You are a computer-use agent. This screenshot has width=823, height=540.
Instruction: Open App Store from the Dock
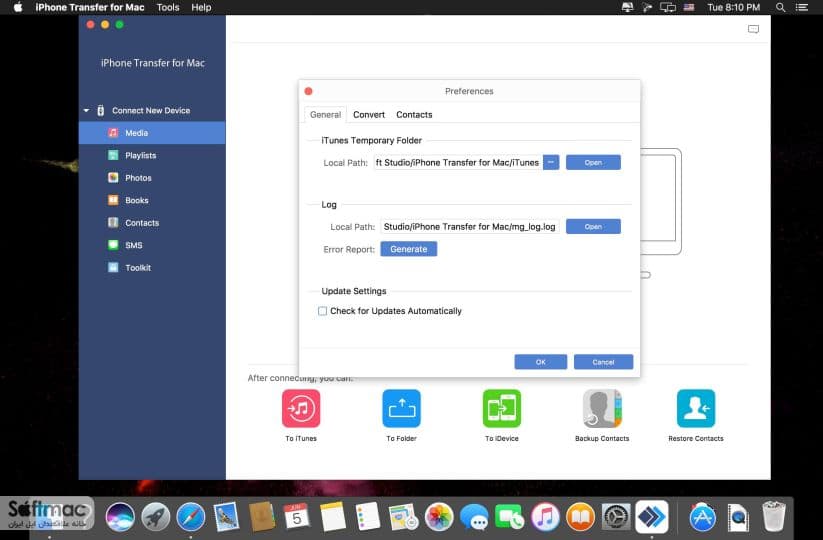703,517
